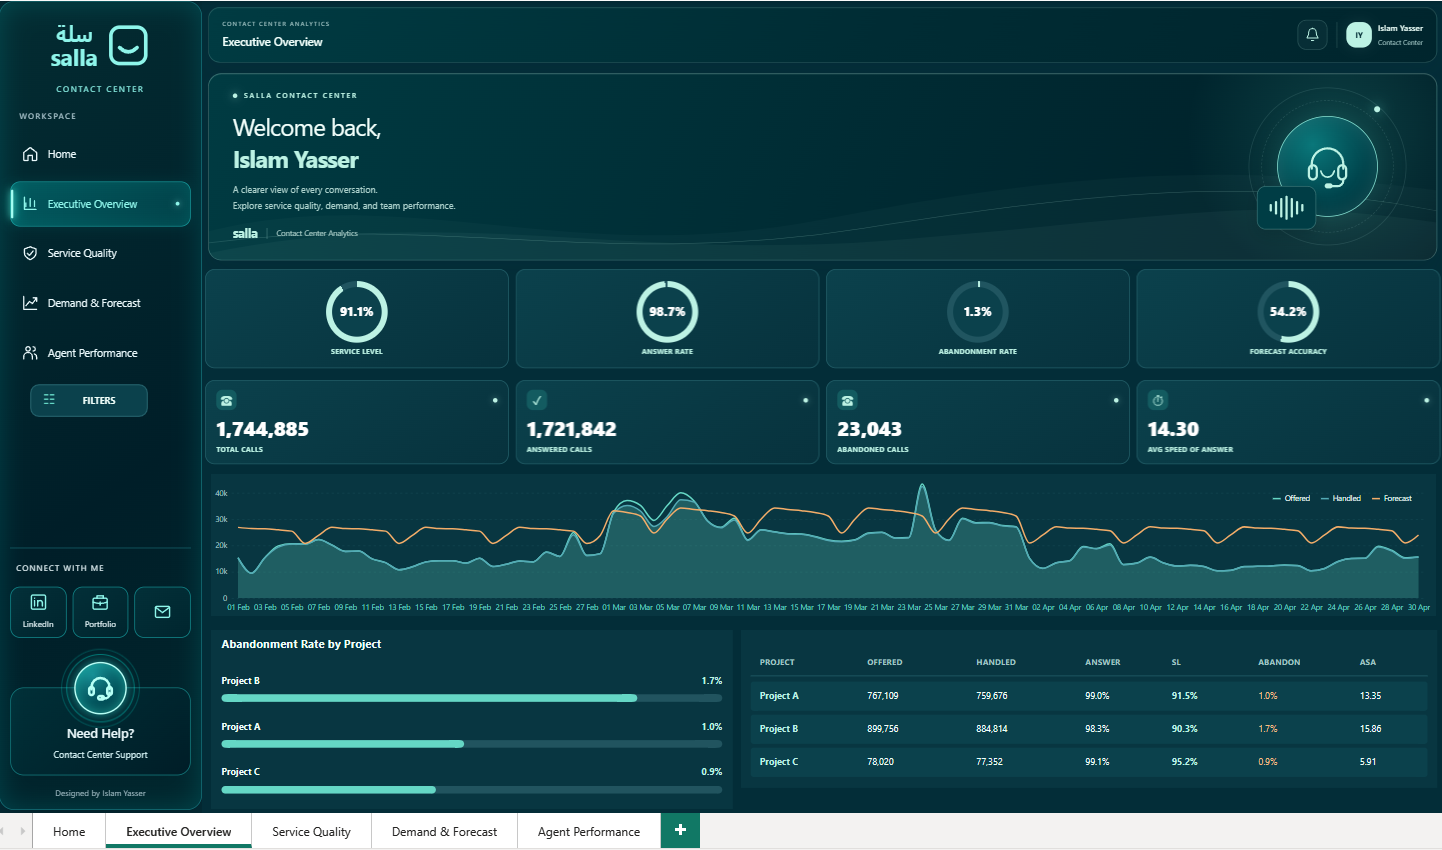Click the ABANDON column header
The height and width of the screenshot is (850, 1442).
point(1279,662)
